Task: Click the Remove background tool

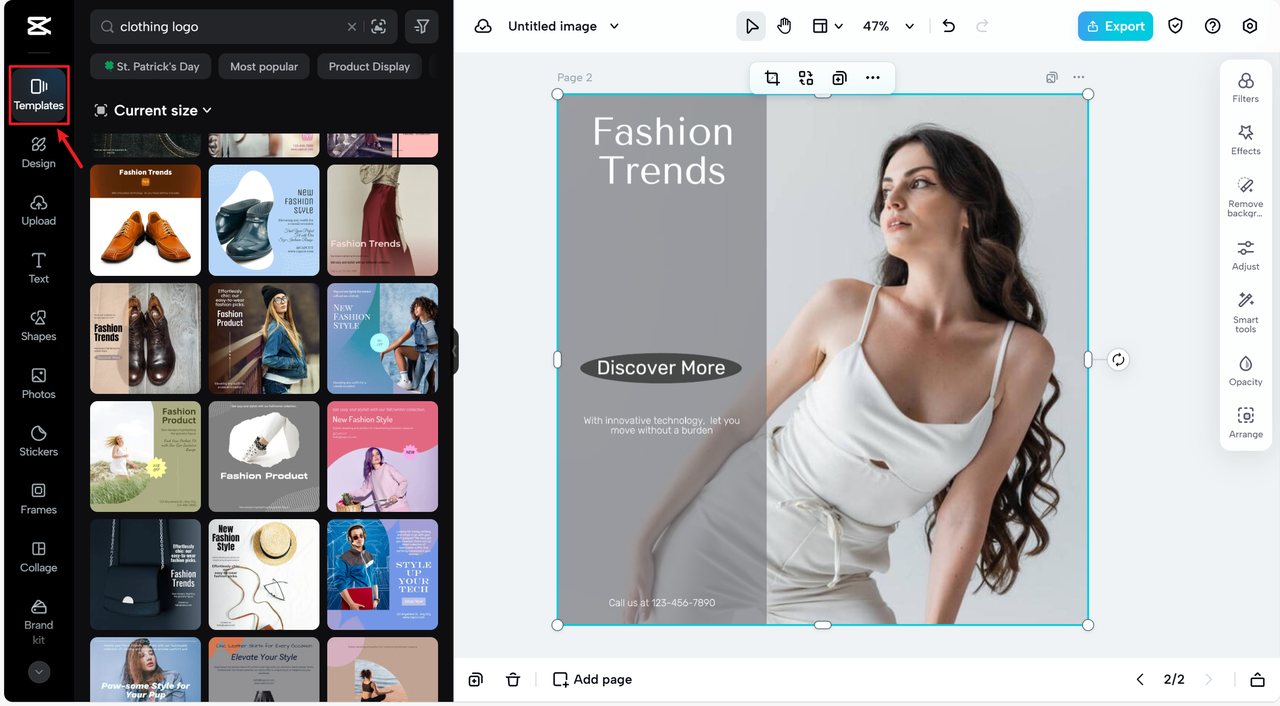Action: point(1246,197)
